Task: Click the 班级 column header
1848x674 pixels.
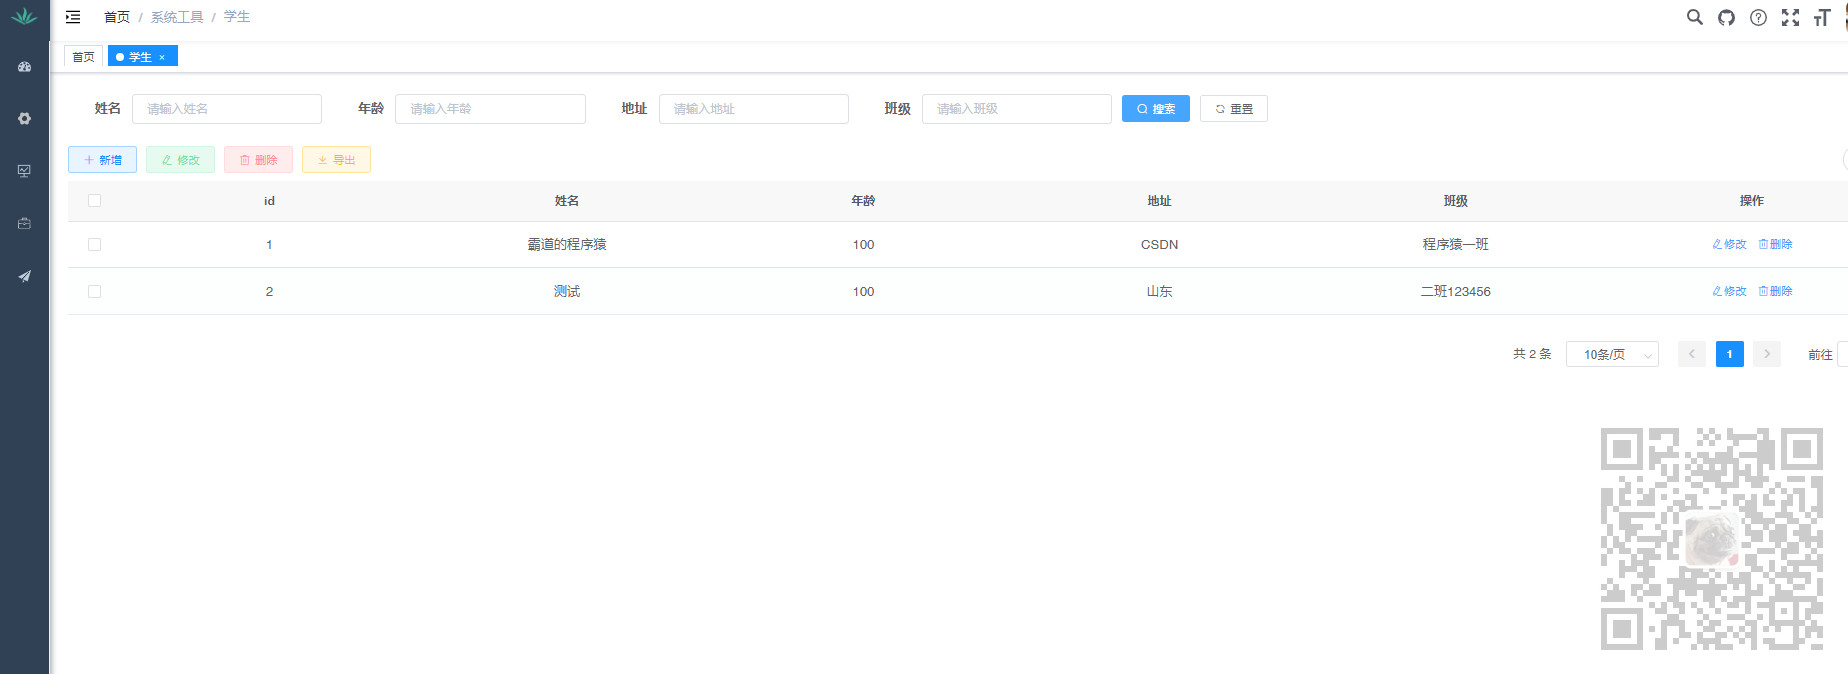Action: tap(1456, 201)
